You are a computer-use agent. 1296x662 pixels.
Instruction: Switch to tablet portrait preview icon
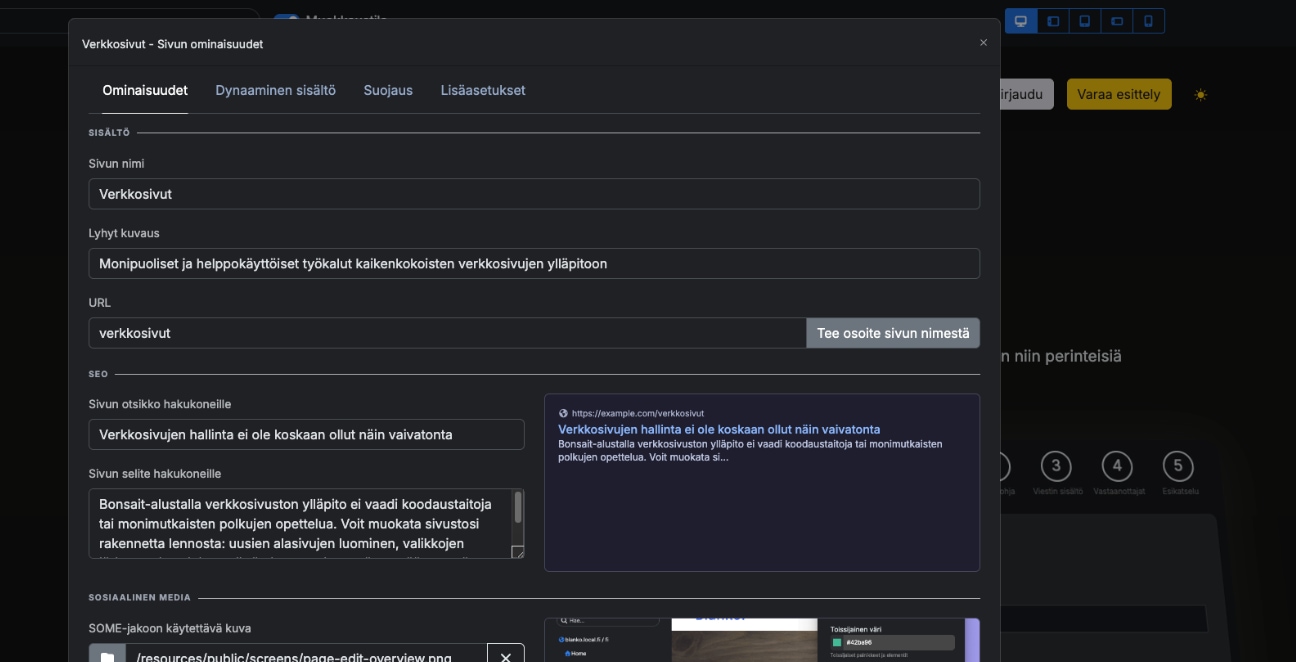[1085, 21]
